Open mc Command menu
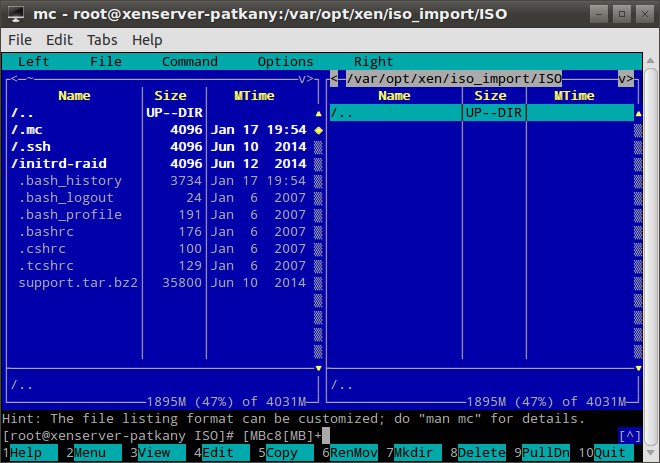The image size is (660, 463). pyautogui.click(x=190, y=62)
